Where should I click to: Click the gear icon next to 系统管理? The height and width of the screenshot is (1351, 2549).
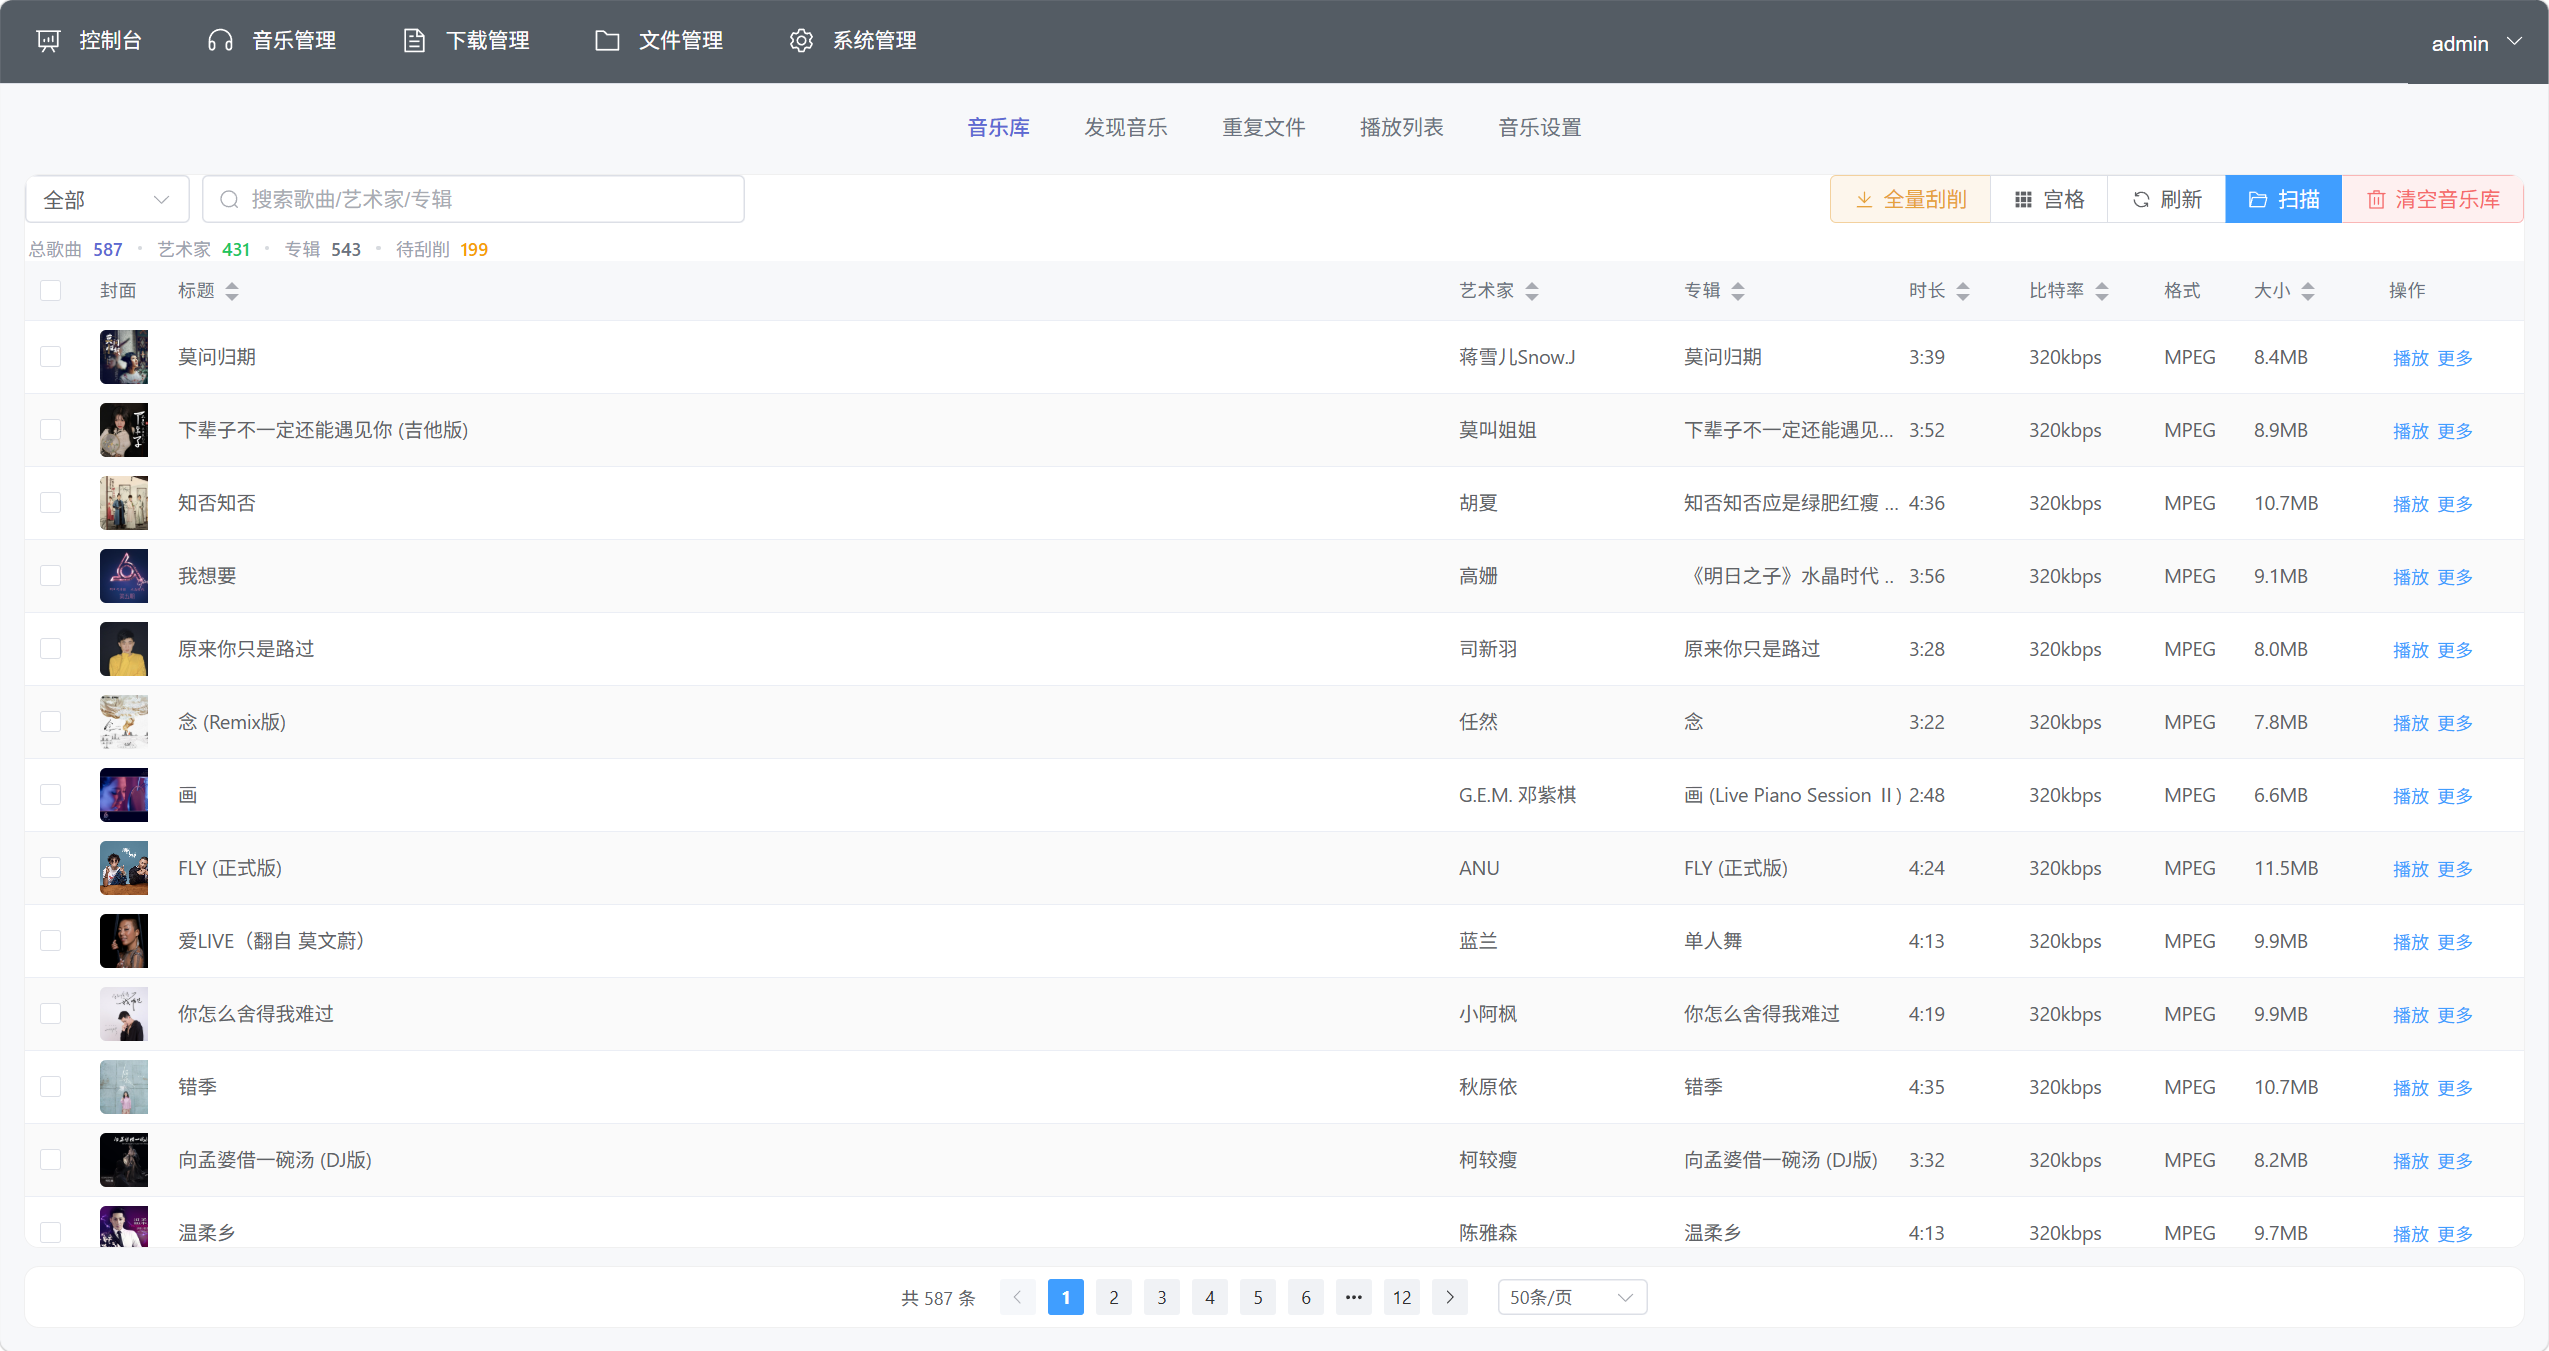tap(801, 41)
